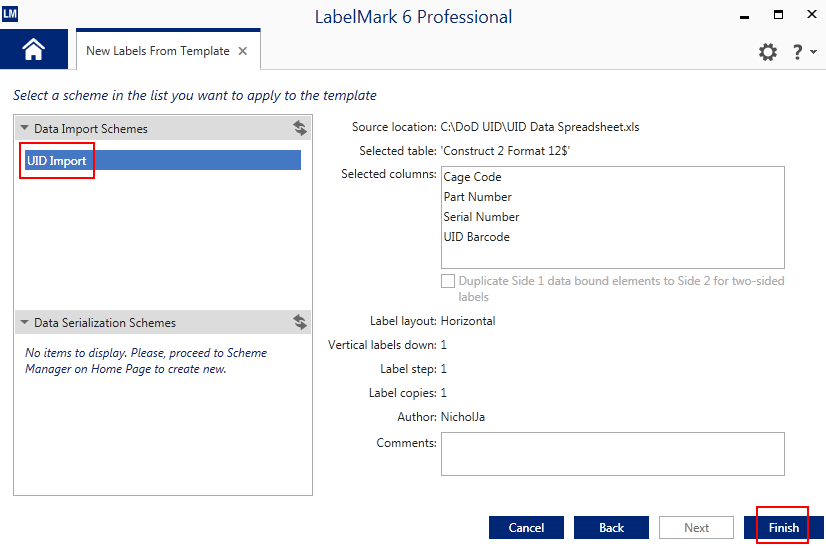Click Finish to complete the wizard
The height and width of the screenshot is (548, 826).
[x=783, y=528]
